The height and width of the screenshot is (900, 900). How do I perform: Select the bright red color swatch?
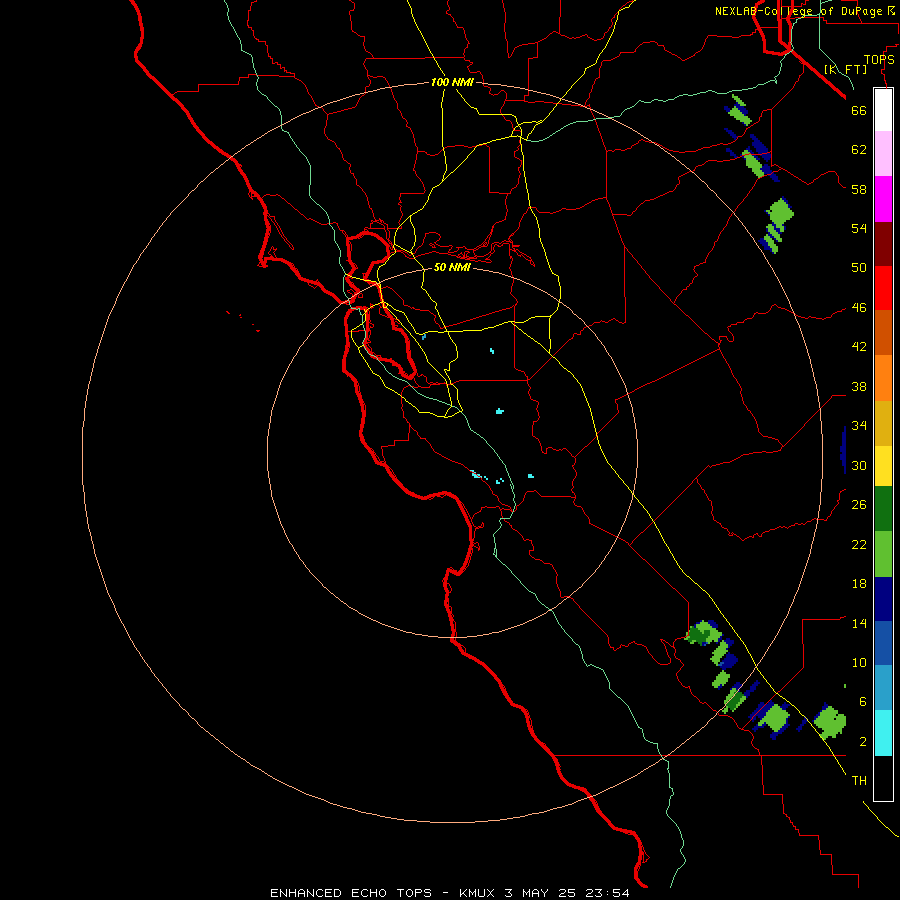point(883,288)
